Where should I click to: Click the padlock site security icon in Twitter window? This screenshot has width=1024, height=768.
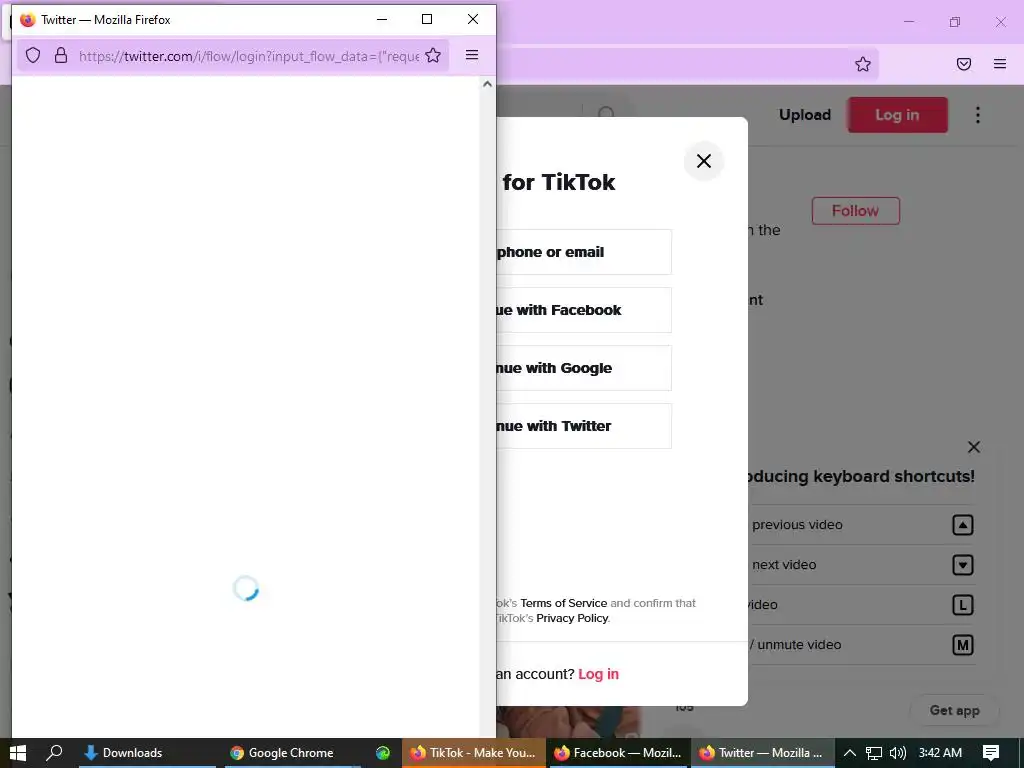pos(61,56)
